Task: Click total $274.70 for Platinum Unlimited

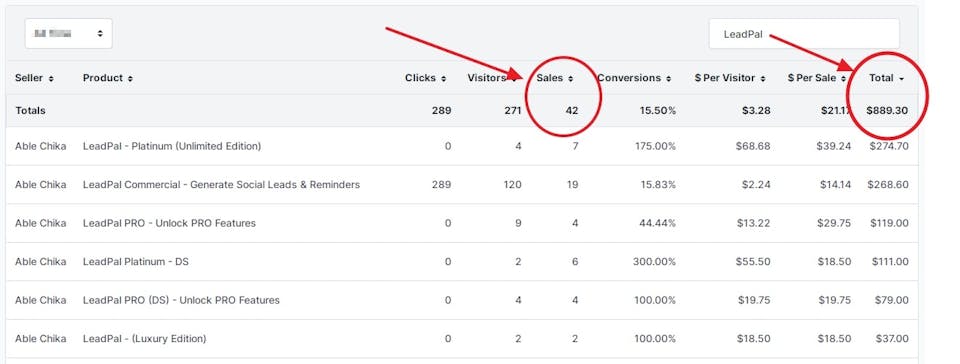Action: point(888,146)
